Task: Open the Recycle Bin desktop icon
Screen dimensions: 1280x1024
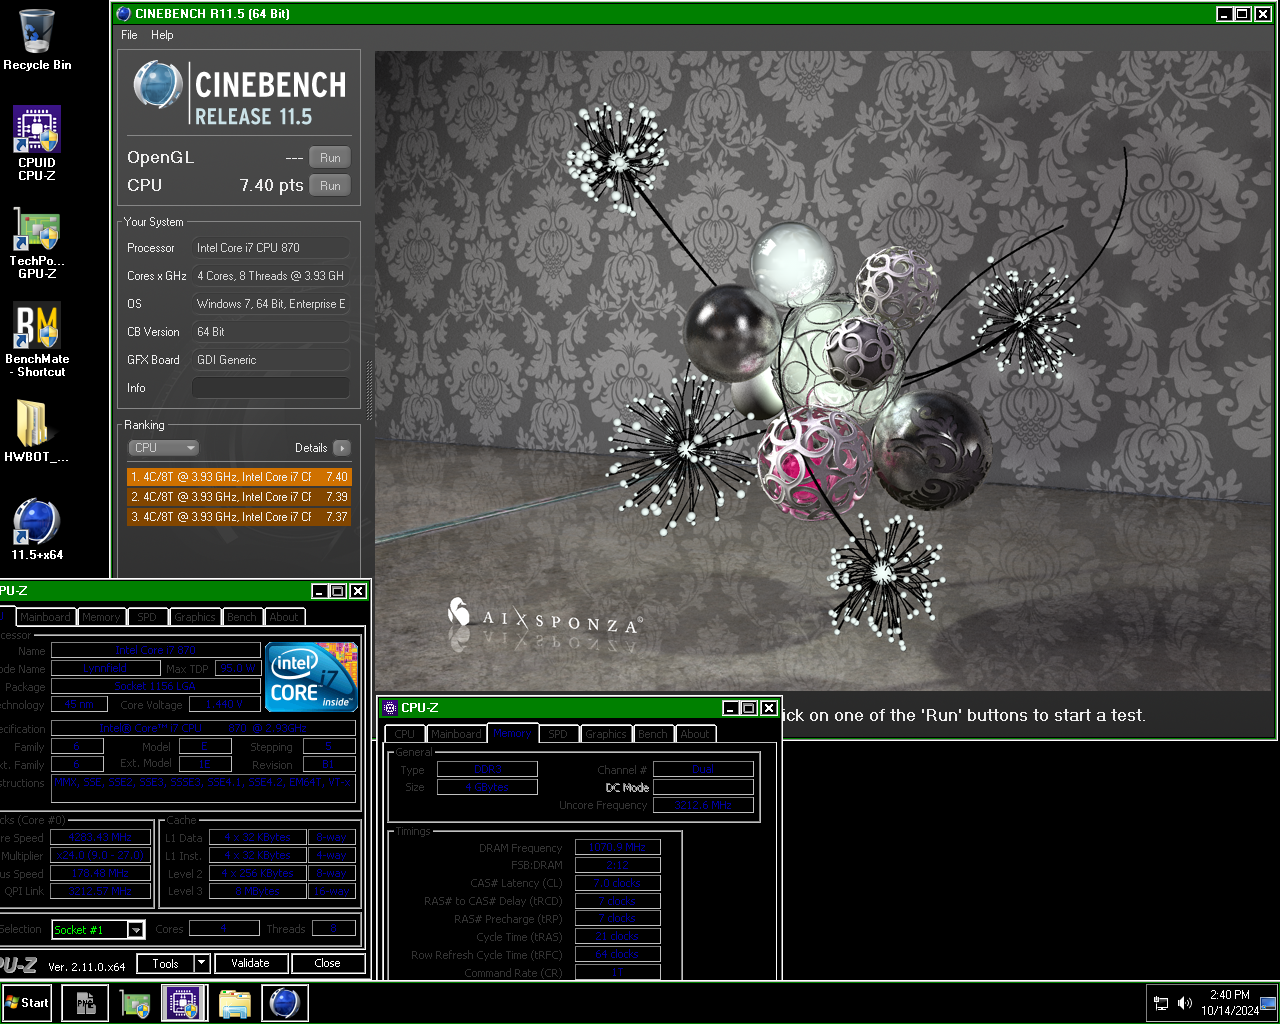Action: [37, 40]
